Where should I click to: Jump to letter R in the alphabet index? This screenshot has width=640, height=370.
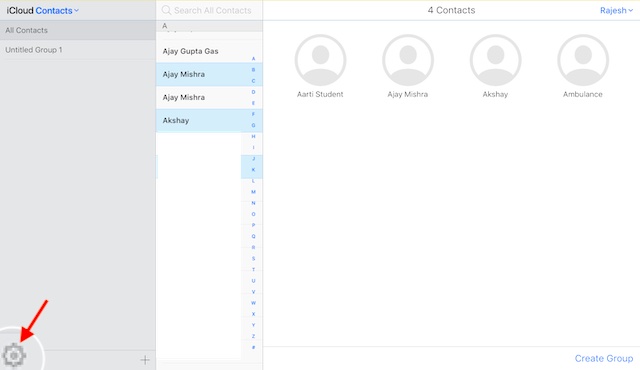coord(253,247)
